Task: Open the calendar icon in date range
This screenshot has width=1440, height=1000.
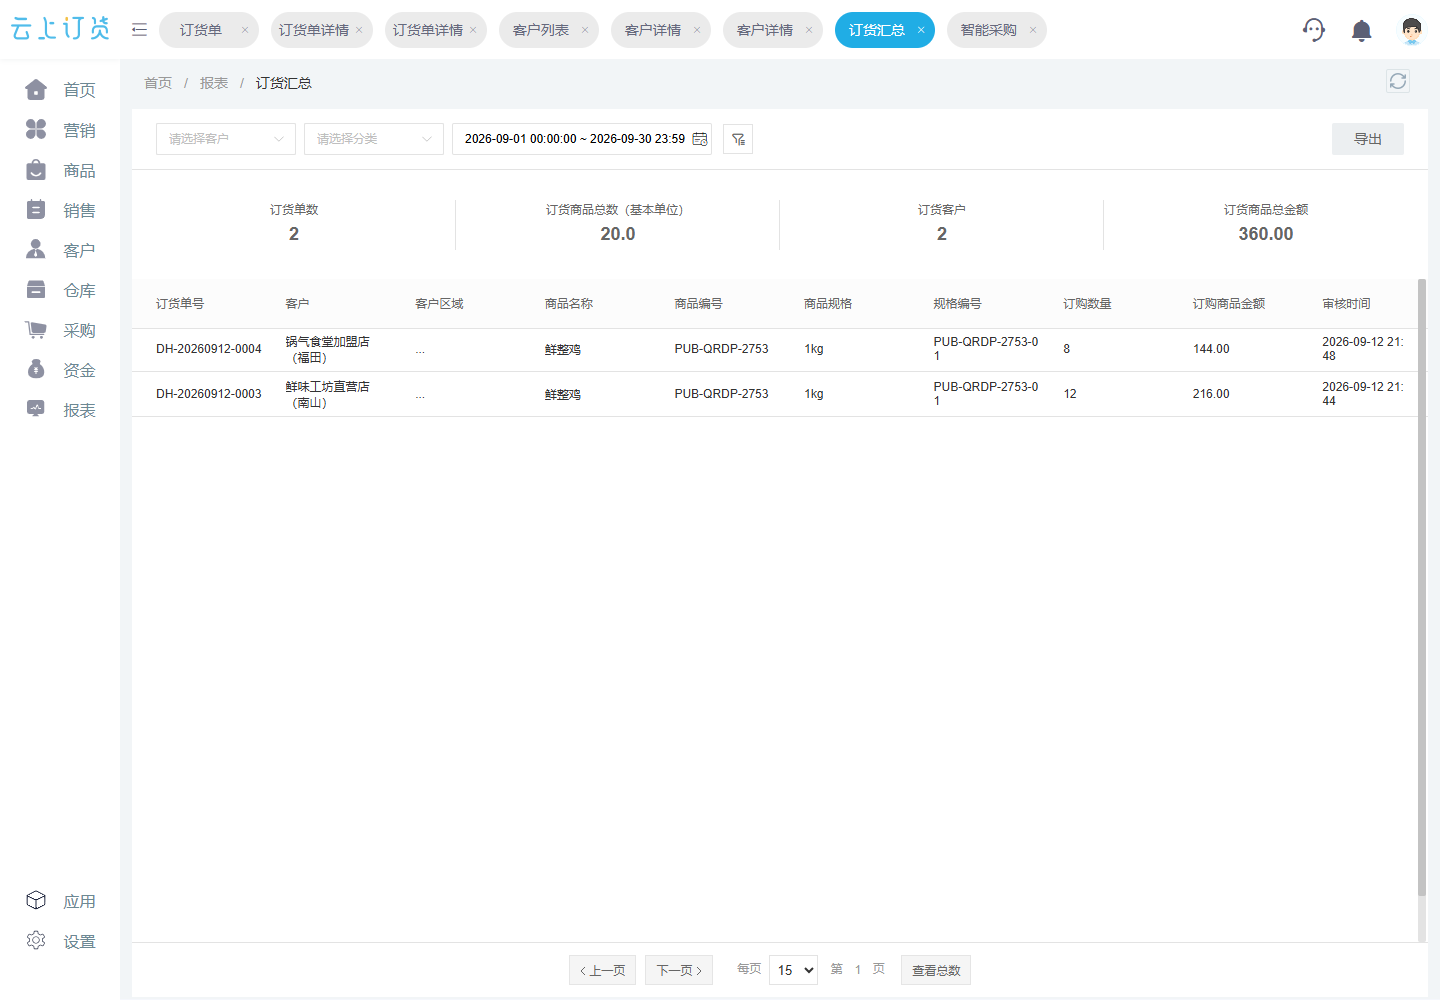Action: pos(700,139)
